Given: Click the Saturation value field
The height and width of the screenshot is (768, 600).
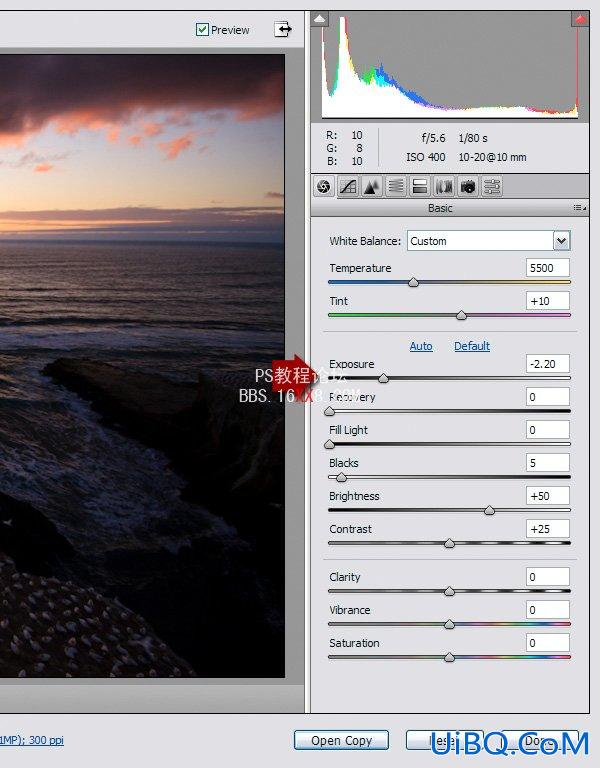Looking at the screenshot, I should tap(548, 643).
